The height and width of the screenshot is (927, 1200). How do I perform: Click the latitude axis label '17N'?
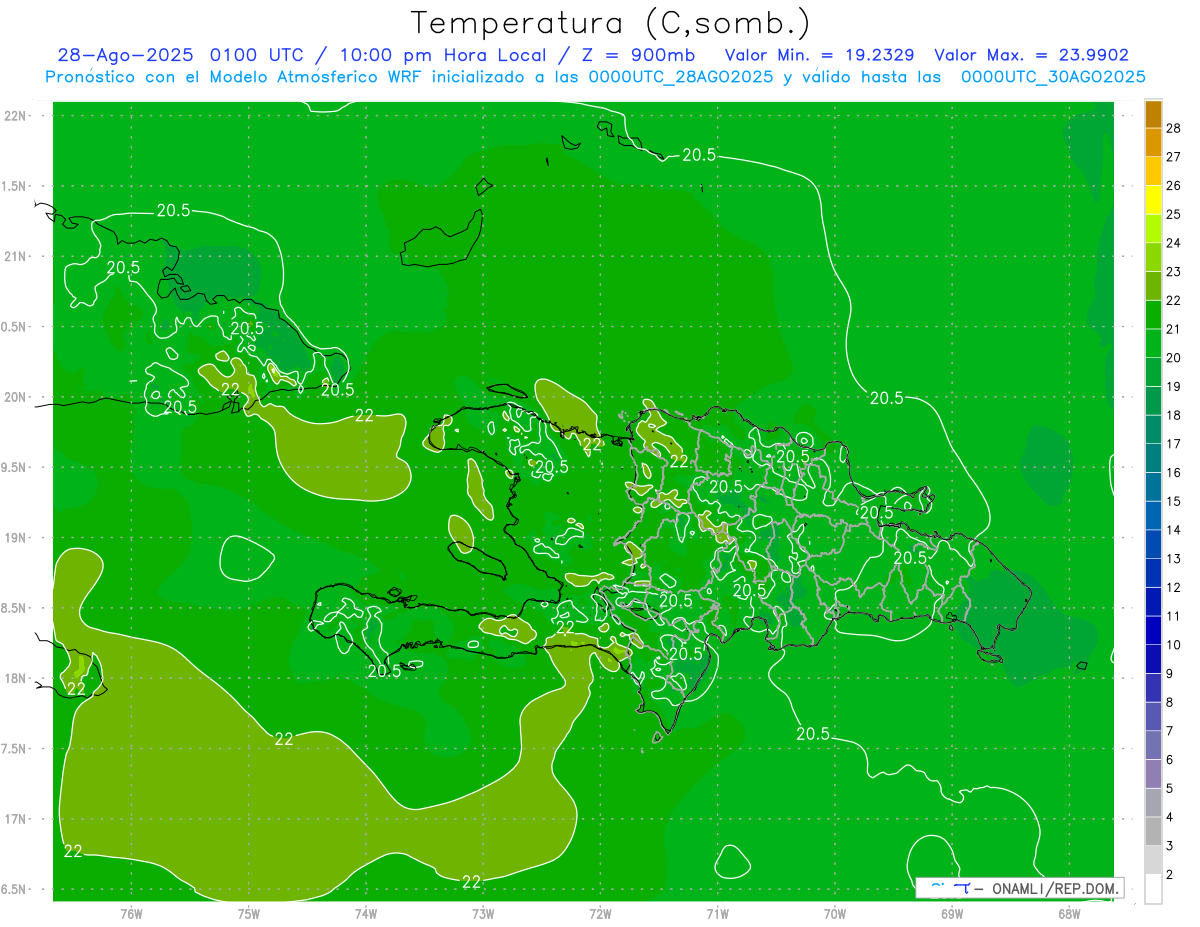14,819
